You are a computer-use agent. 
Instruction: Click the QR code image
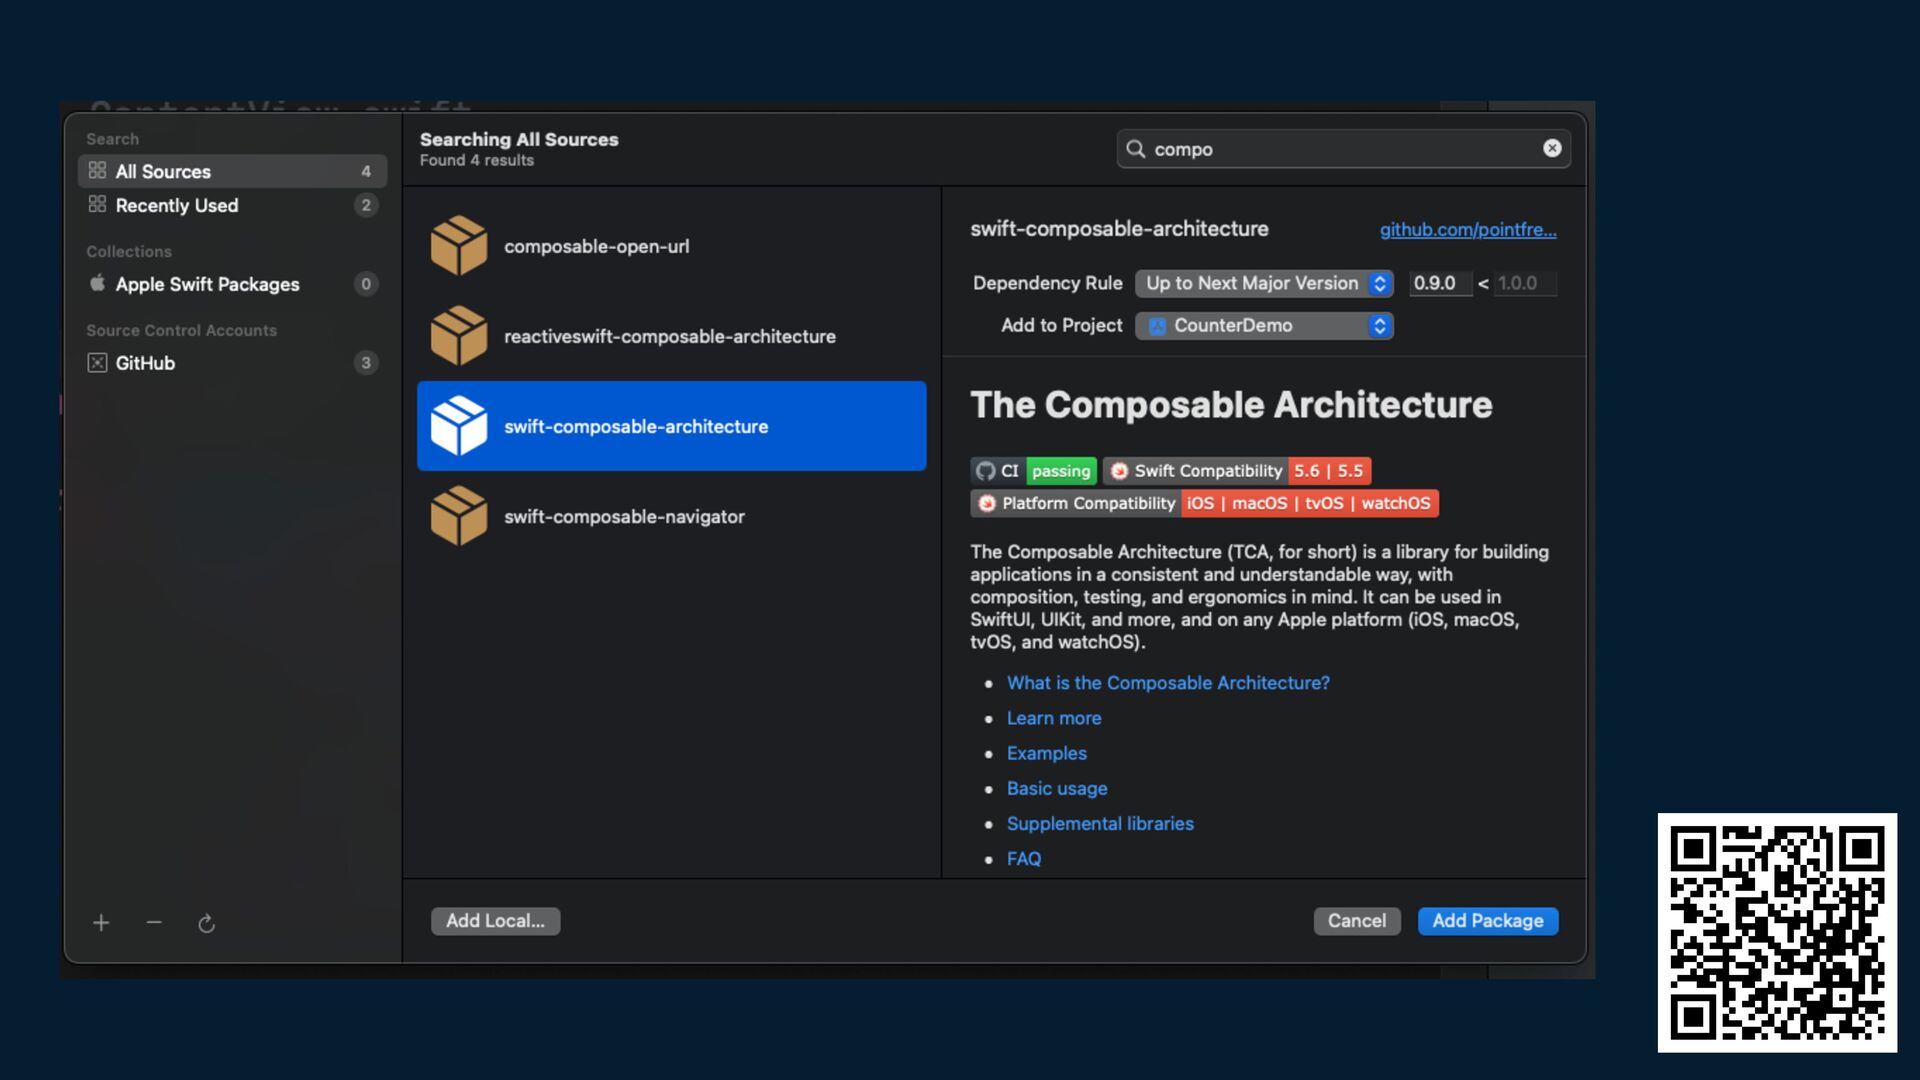(x=1777, y=932)
